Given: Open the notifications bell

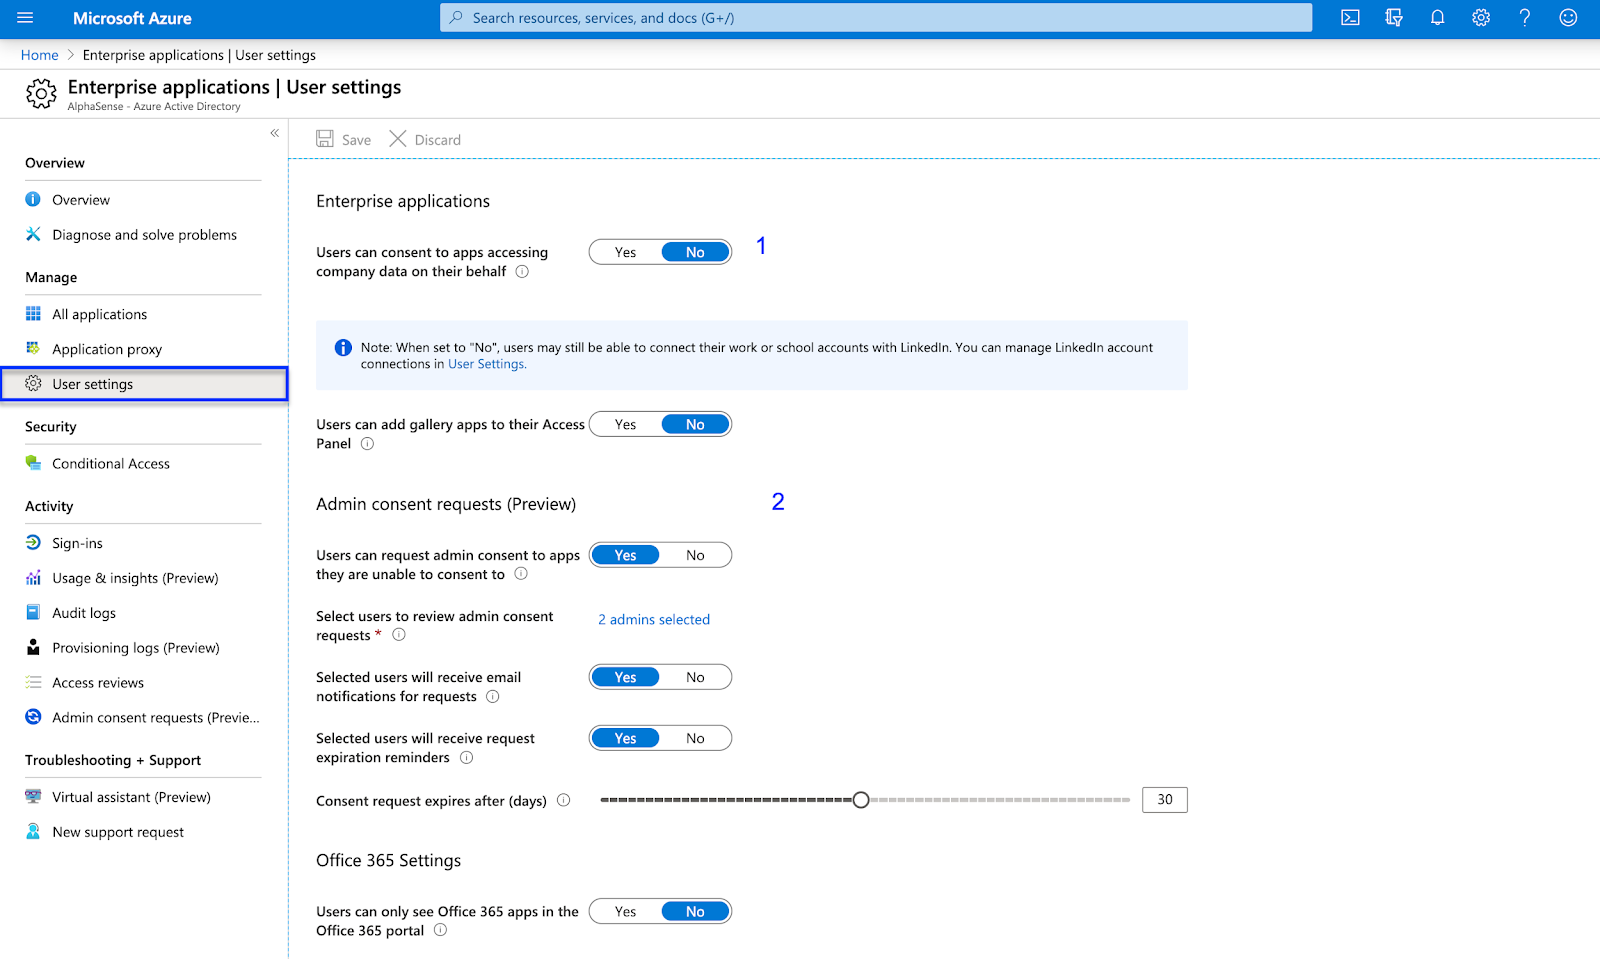Looking at the screenshot, I should point(1437,18).
